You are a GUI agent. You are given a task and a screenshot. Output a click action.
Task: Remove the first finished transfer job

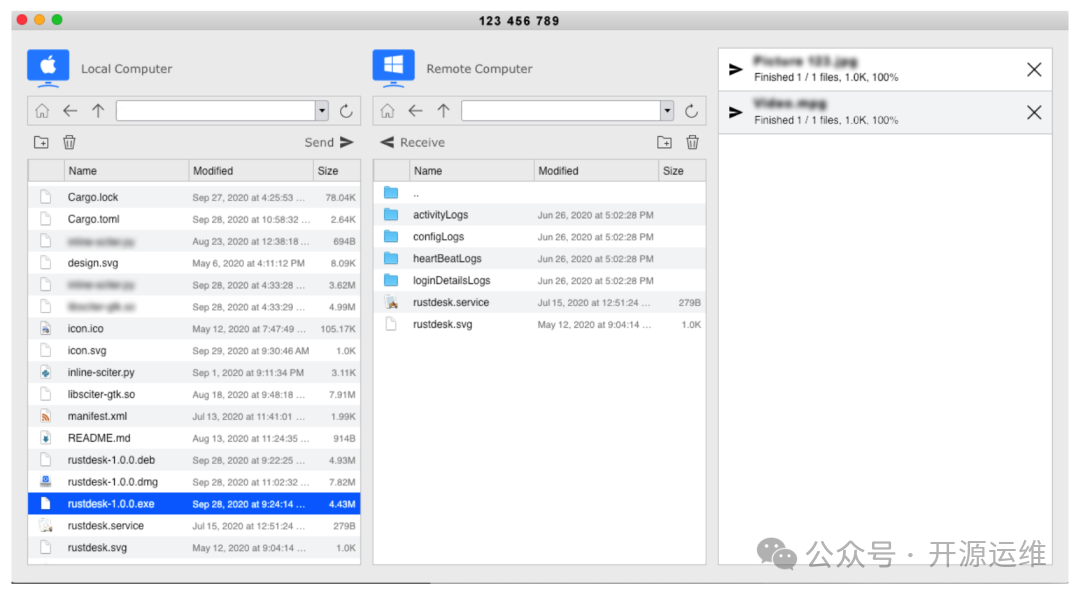pos(1034,69)
